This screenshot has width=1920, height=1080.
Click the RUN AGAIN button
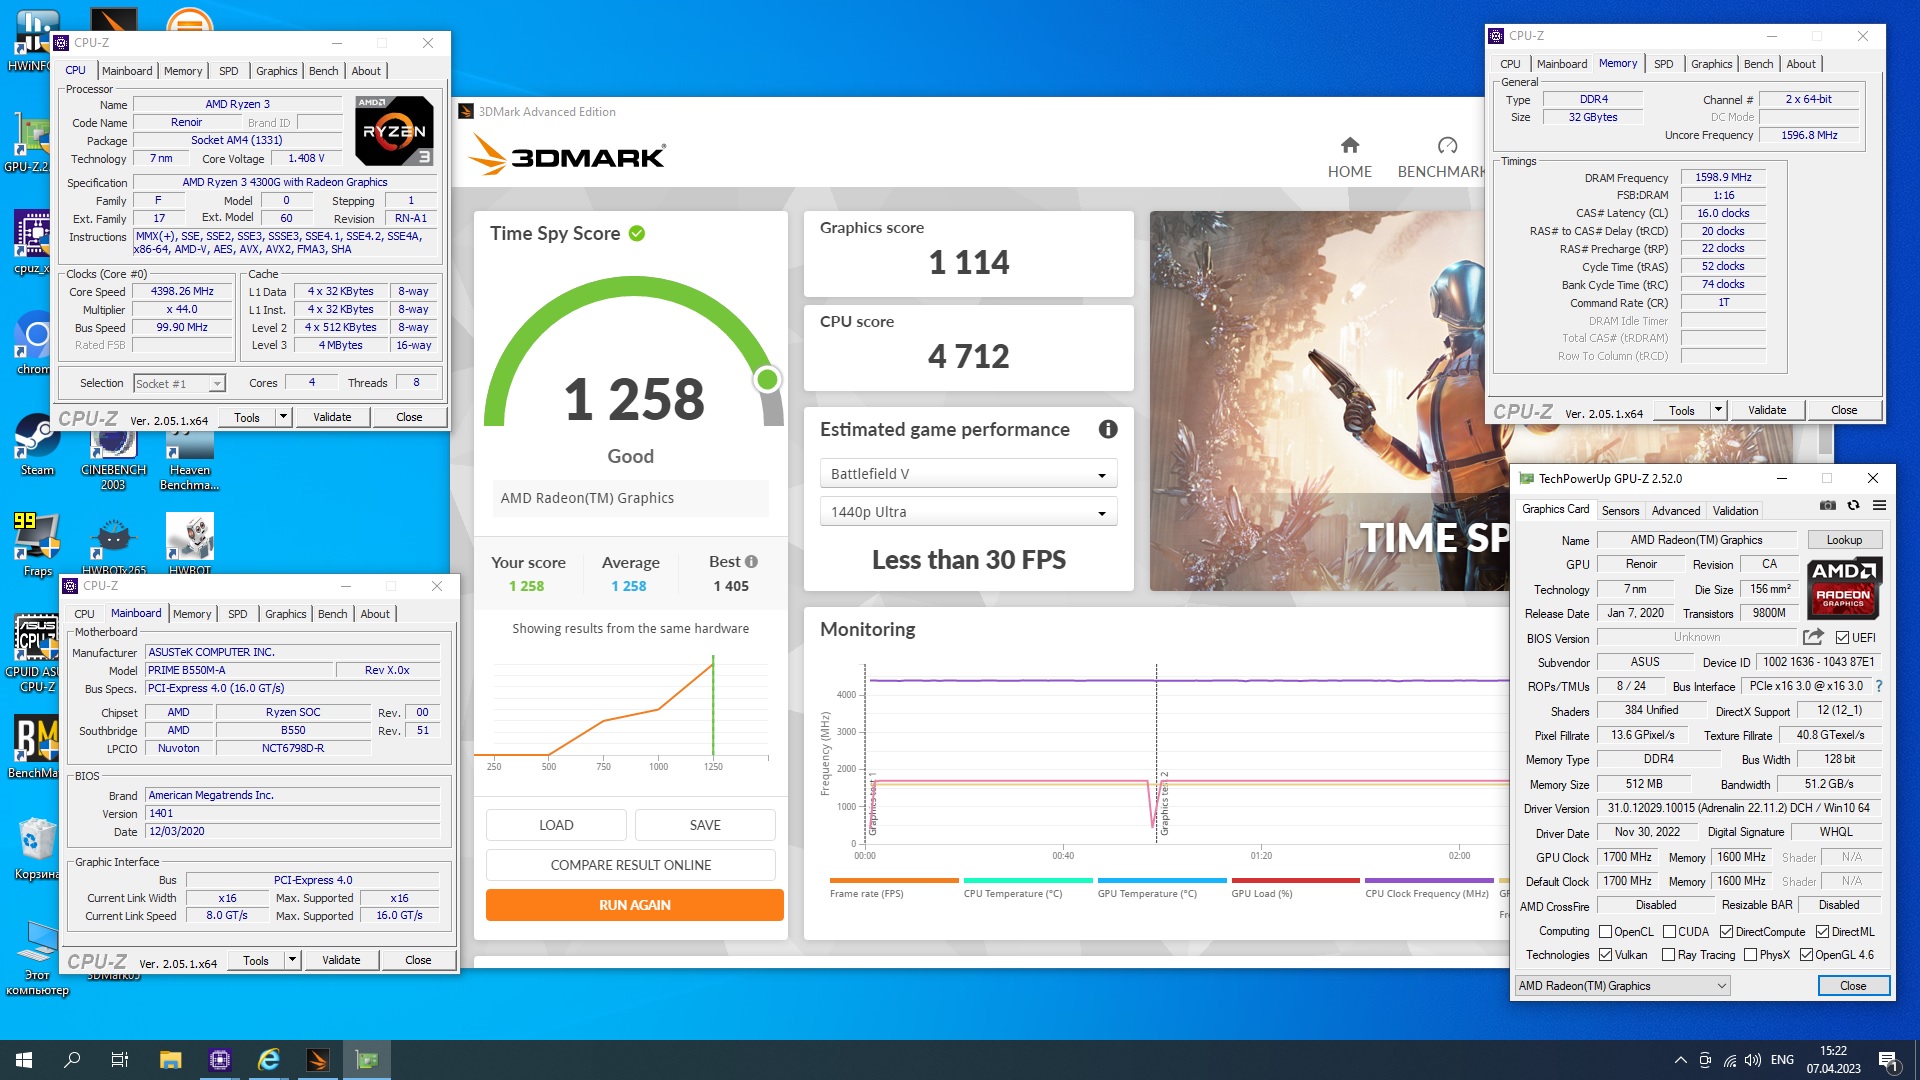point(634,905)
